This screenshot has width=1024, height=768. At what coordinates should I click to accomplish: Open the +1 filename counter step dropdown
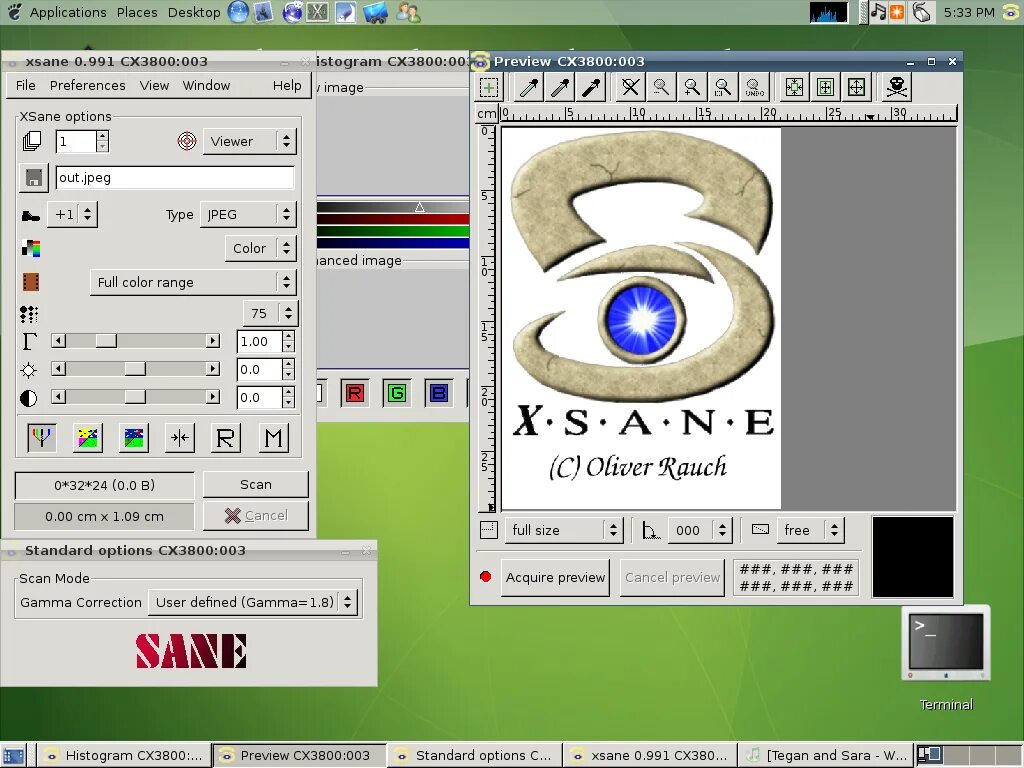tap(72, 214)
